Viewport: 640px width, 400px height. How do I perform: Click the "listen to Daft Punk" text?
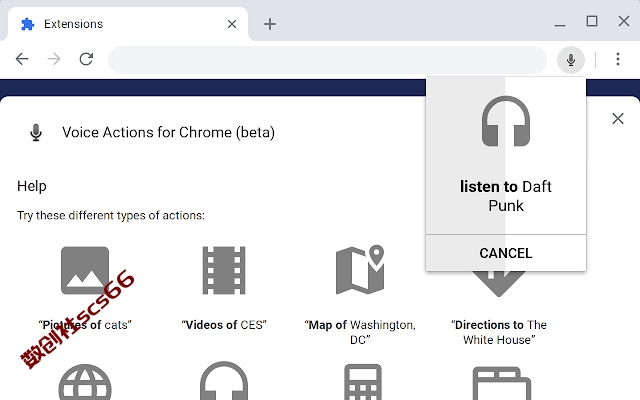click(506, 196)
